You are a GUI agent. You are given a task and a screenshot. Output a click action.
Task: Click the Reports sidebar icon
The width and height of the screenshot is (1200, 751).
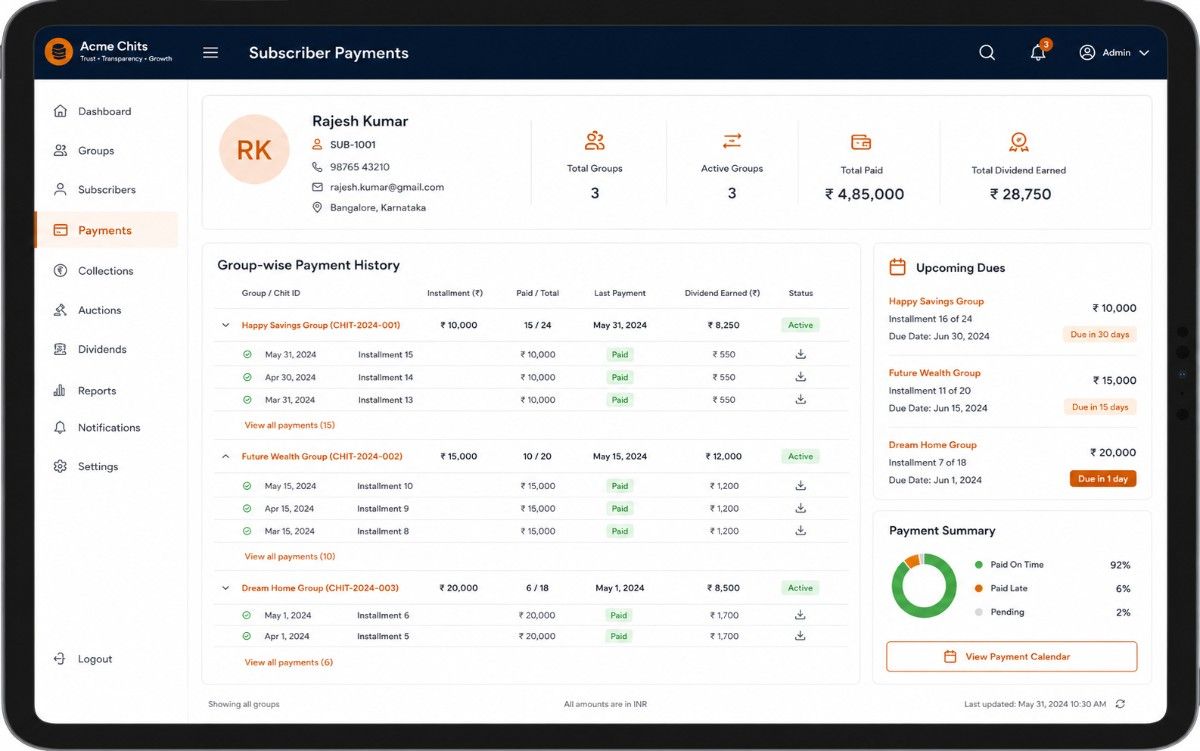(x=60, y=391)
